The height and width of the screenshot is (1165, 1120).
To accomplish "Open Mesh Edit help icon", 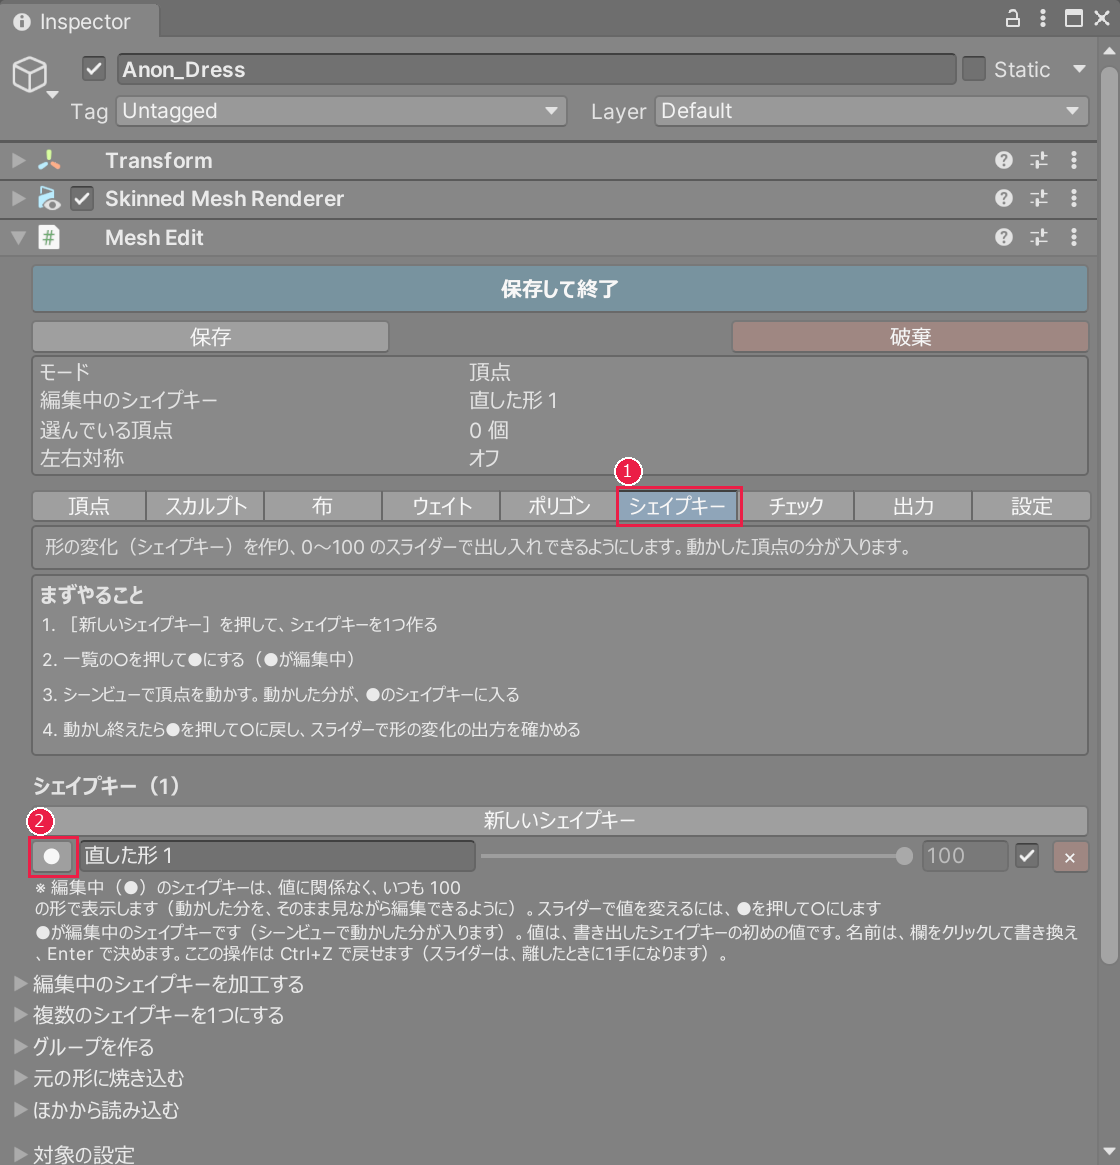I will [x=1003, y=237].
